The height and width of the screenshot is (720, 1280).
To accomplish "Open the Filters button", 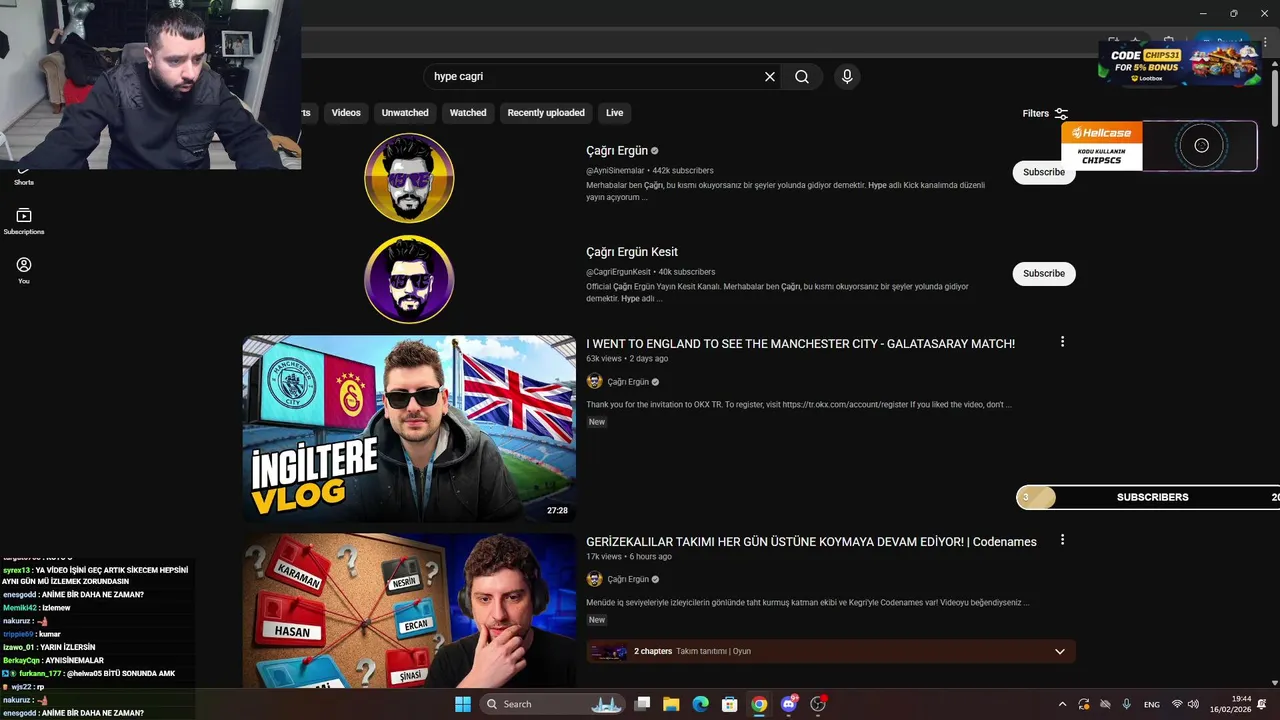I will pos(1045,114).
